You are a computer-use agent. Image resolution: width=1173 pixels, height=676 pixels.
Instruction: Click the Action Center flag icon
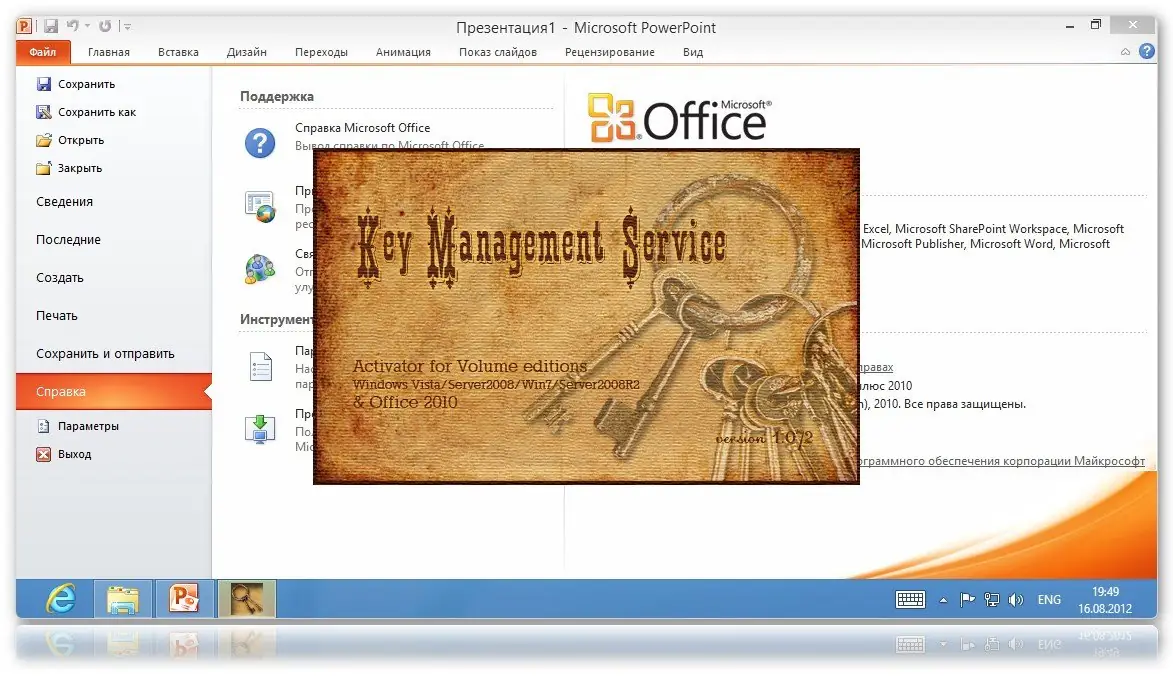[967, 600]
